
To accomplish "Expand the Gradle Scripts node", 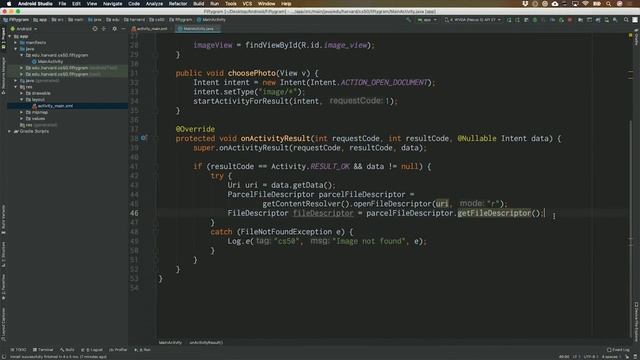I will tap(10, 131).
